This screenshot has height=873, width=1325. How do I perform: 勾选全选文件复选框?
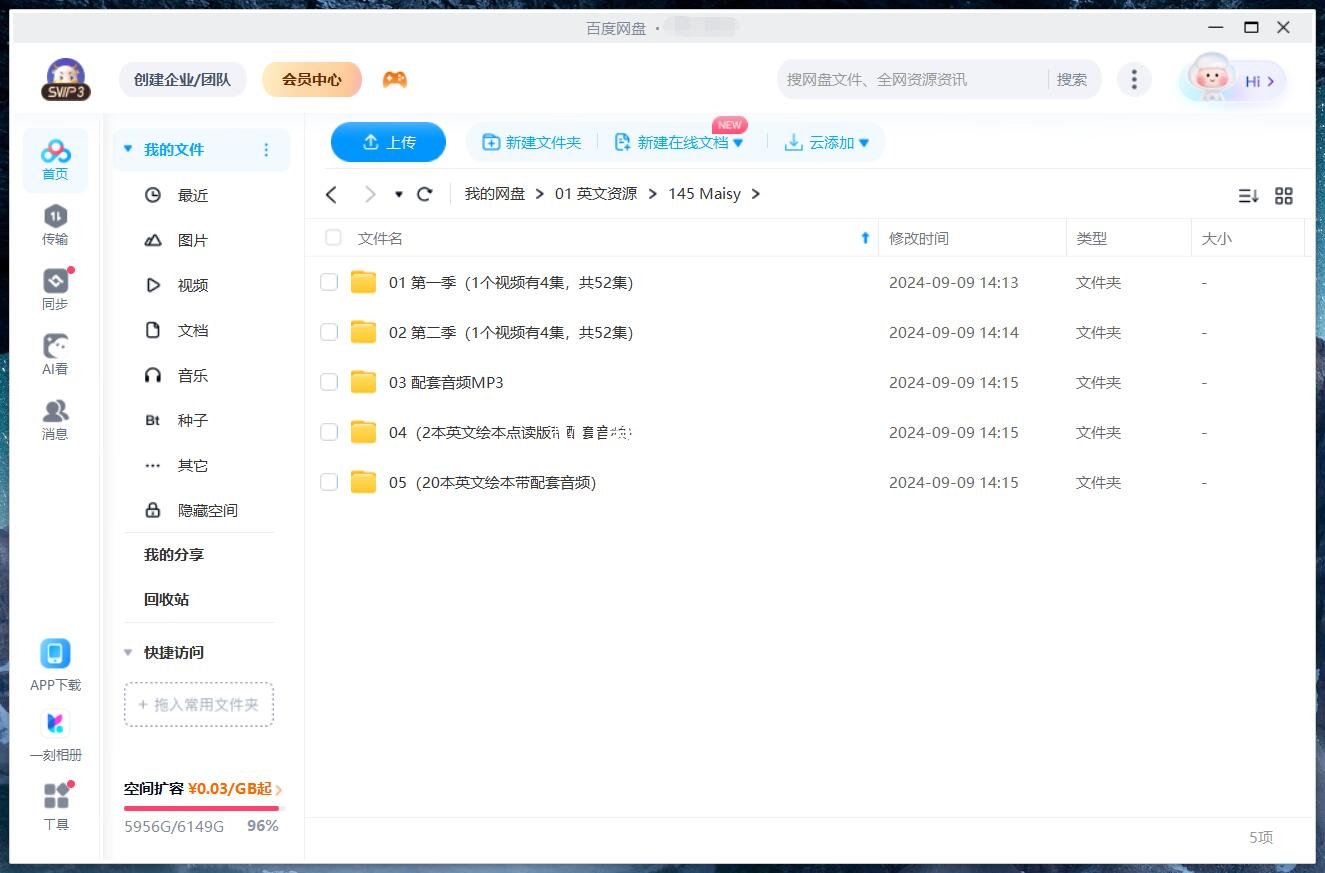click(x=332, y=238)
